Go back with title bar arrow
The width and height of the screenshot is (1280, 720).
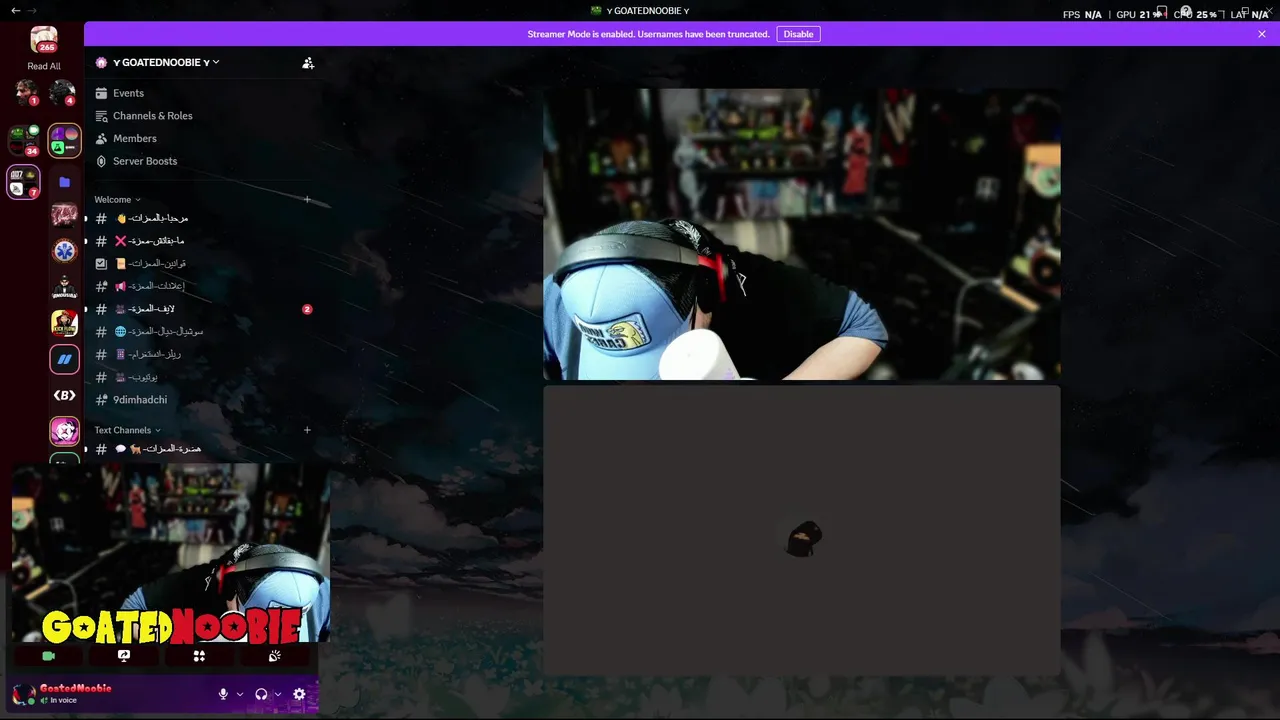coord(16,10)
